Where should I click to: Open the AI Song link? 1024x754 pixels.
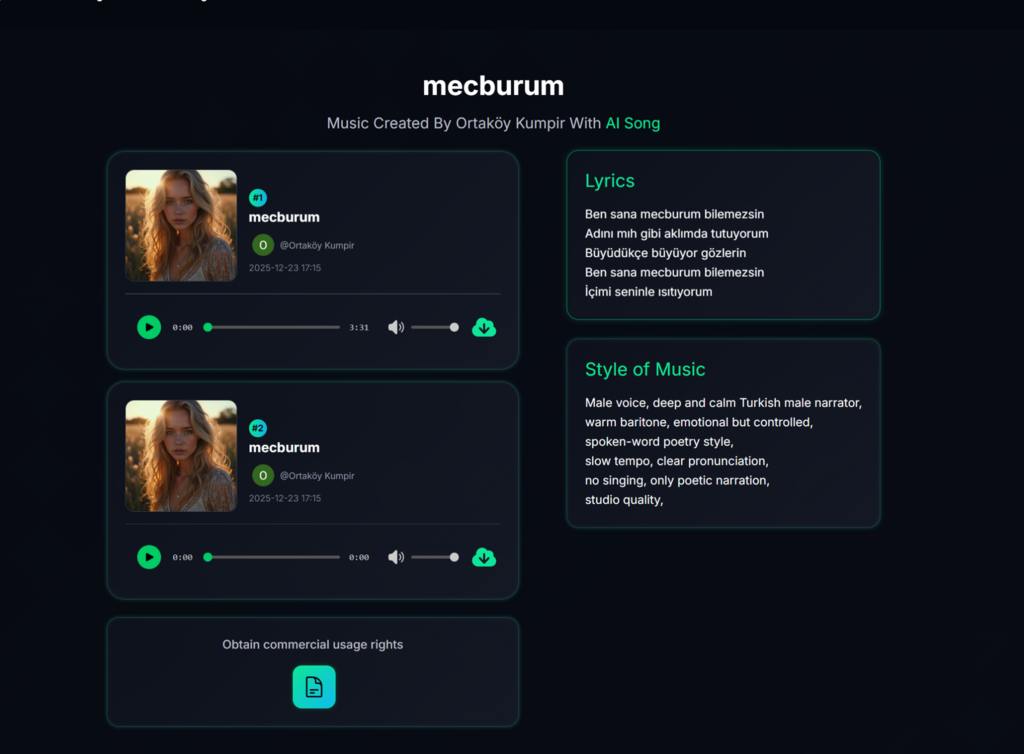click(633, 123)
